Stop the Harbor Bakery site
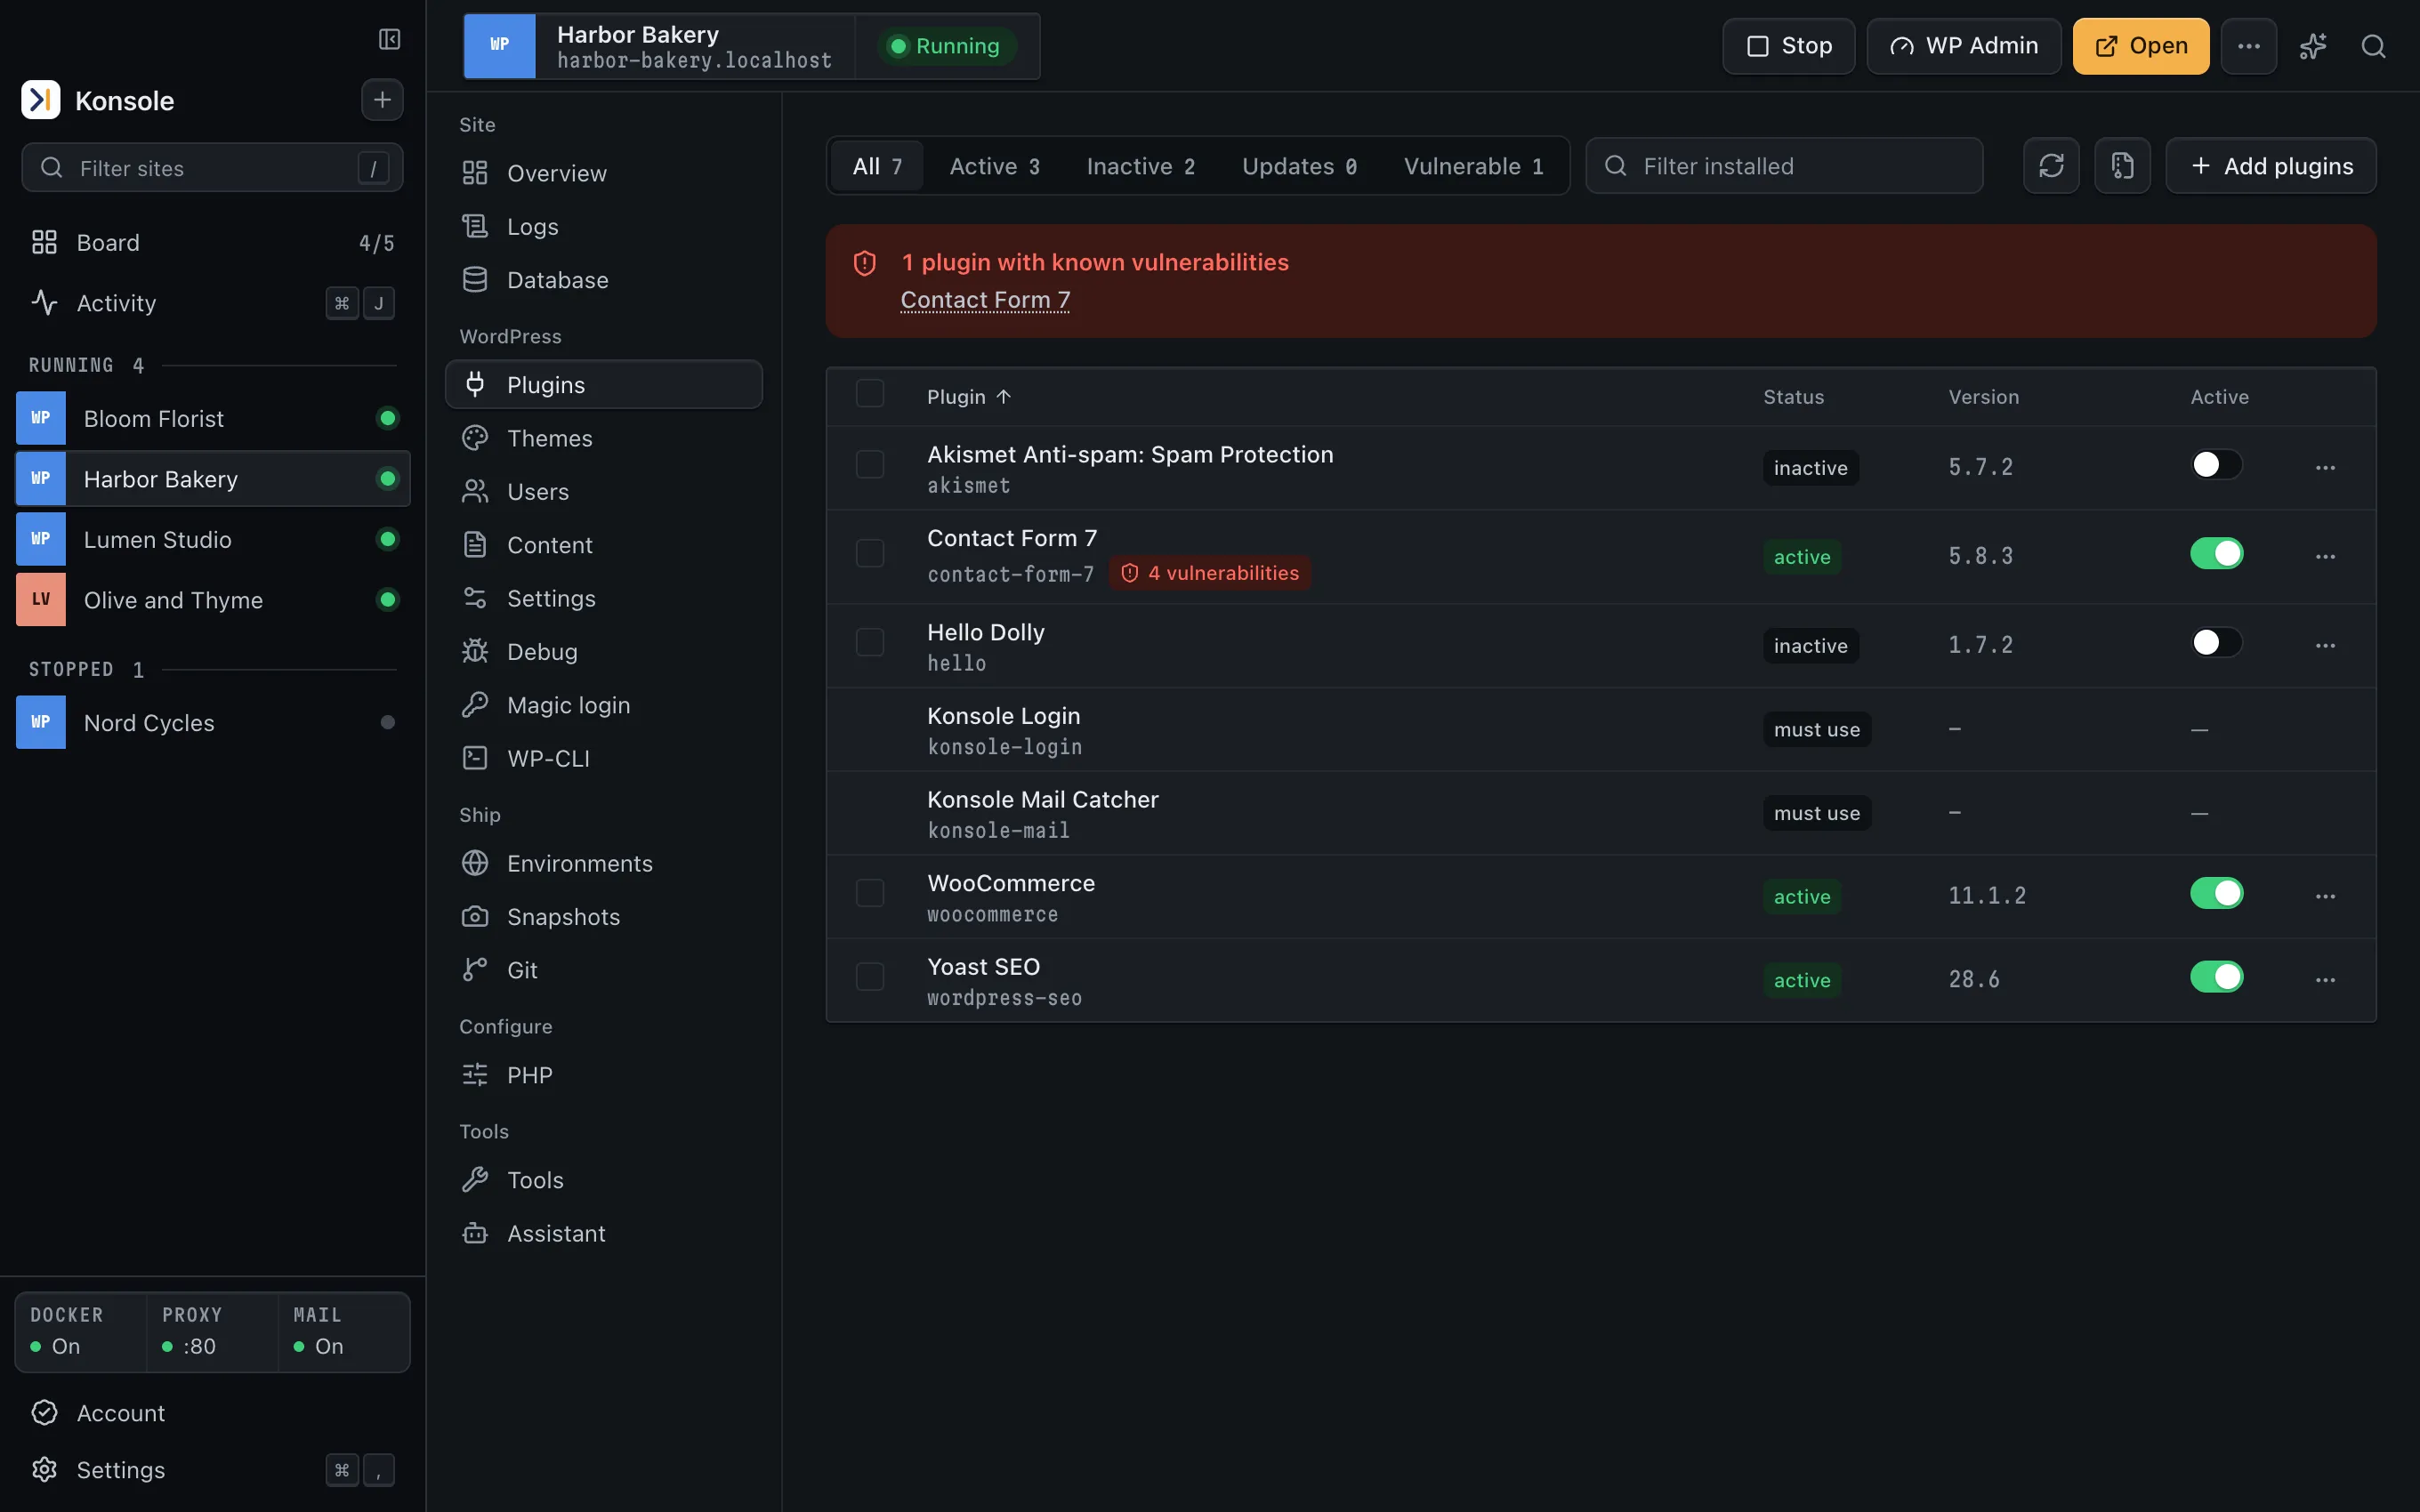The width and height of the screenshot is (2420, 1512). (x=1788, y=46)
